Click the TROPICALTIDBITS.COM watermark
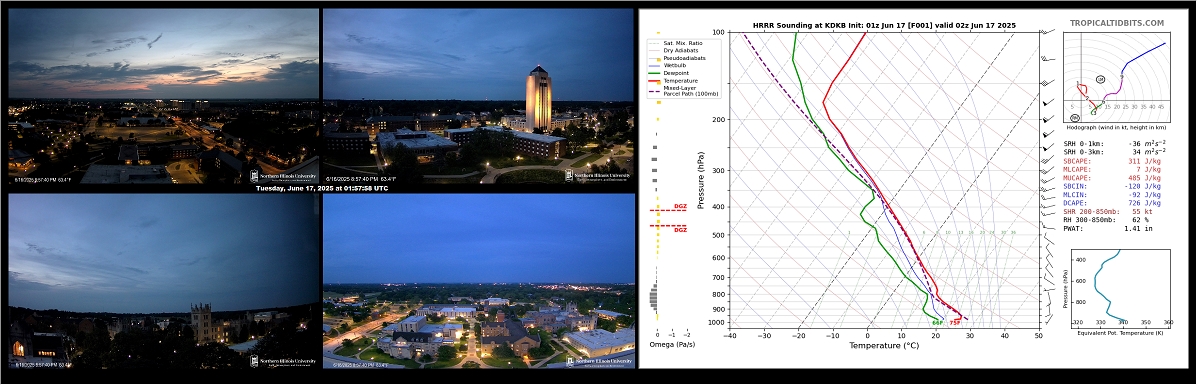 (x=1116, y=24)
